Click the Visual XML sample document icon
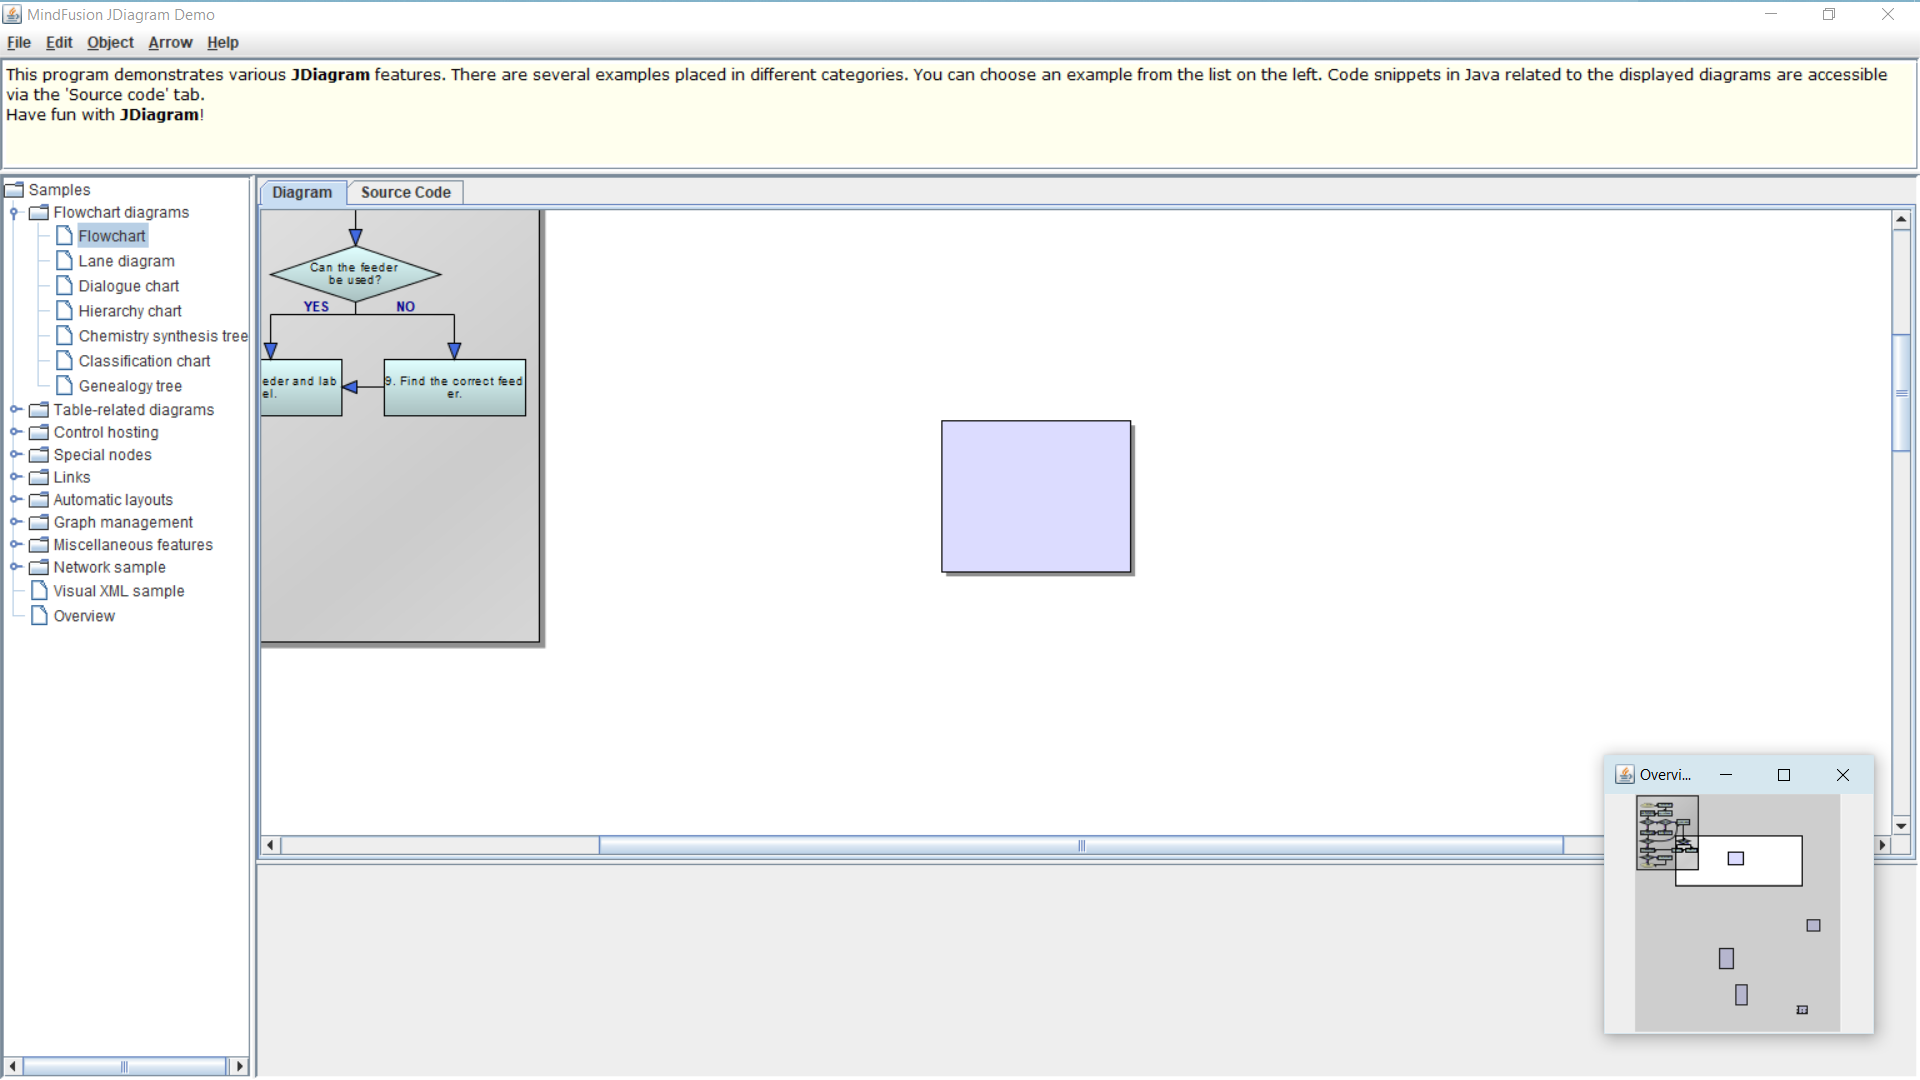 (39, 591)
